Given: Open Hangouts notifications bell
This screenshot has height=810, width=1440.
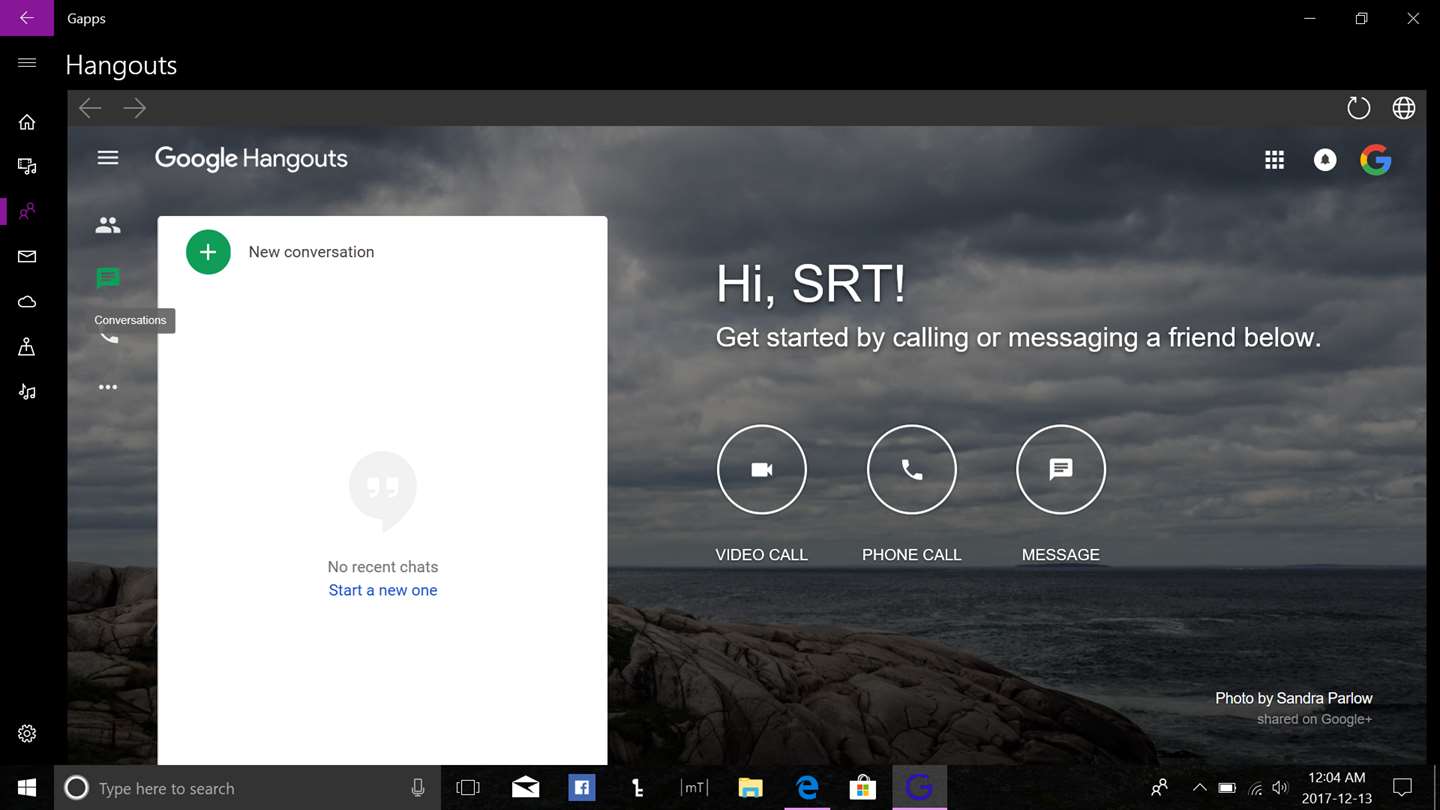Looking at the screenshot, I should [x=1325, y=160].
